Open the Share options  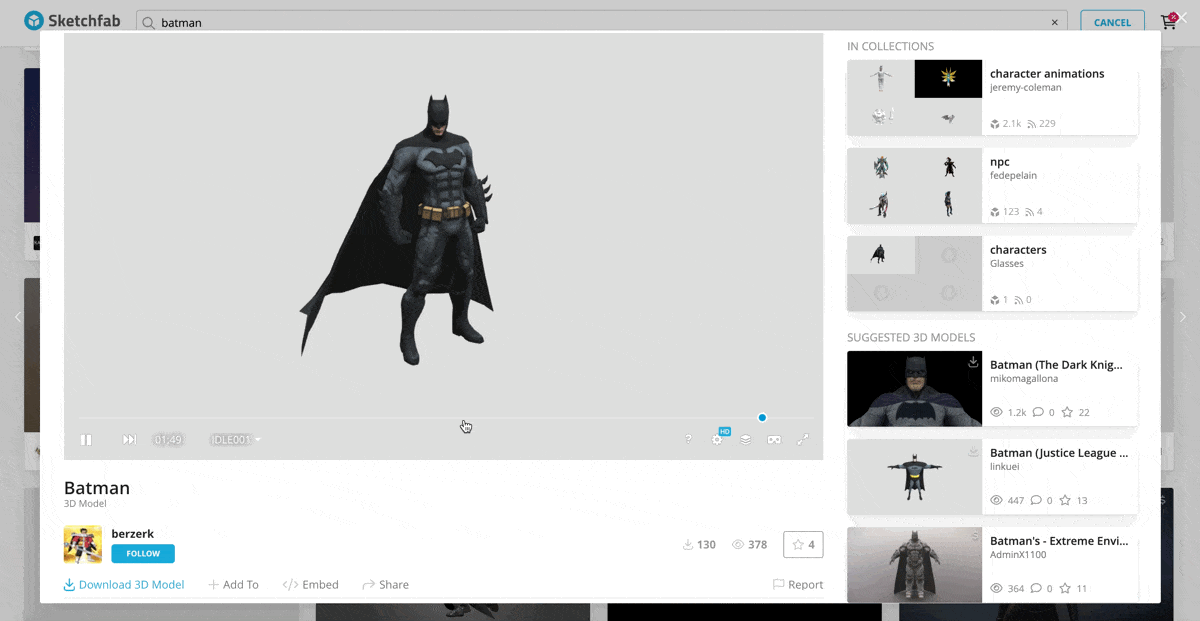pyautogui.click(x=385, y=585)
